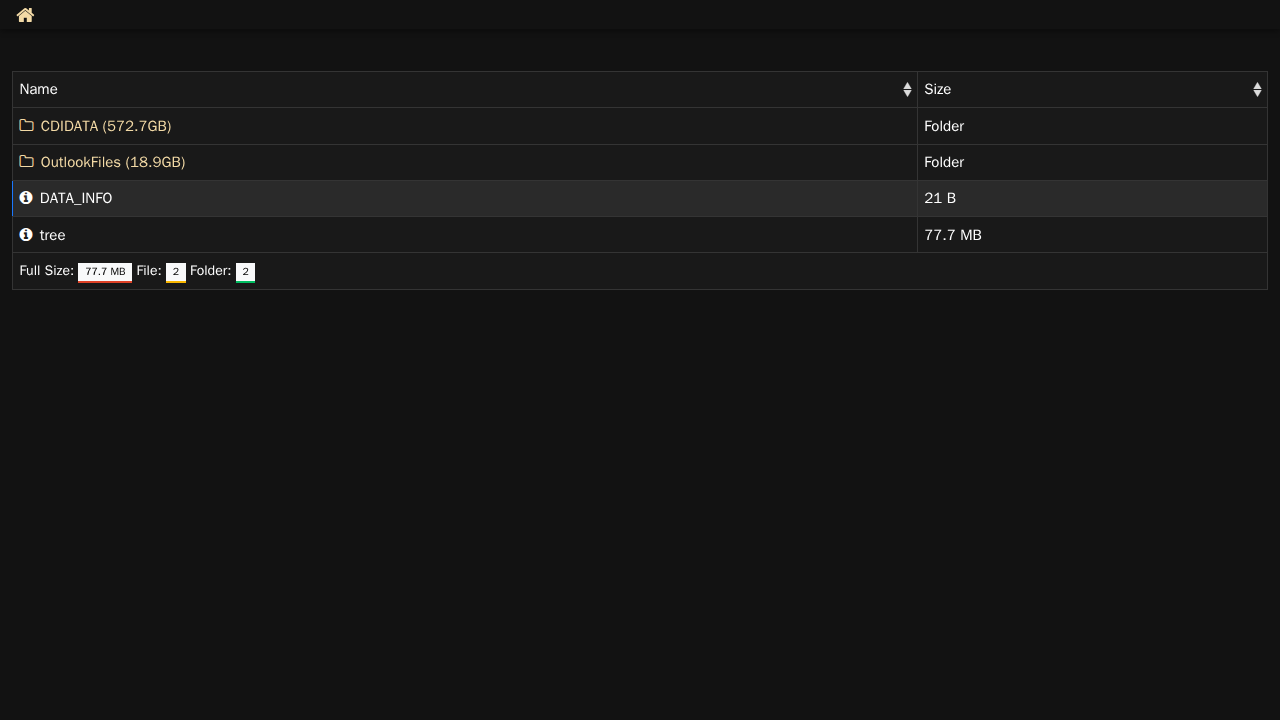Click the tree row's 77.7 MB size cell

pyautogui.click(x=953, y=235)
